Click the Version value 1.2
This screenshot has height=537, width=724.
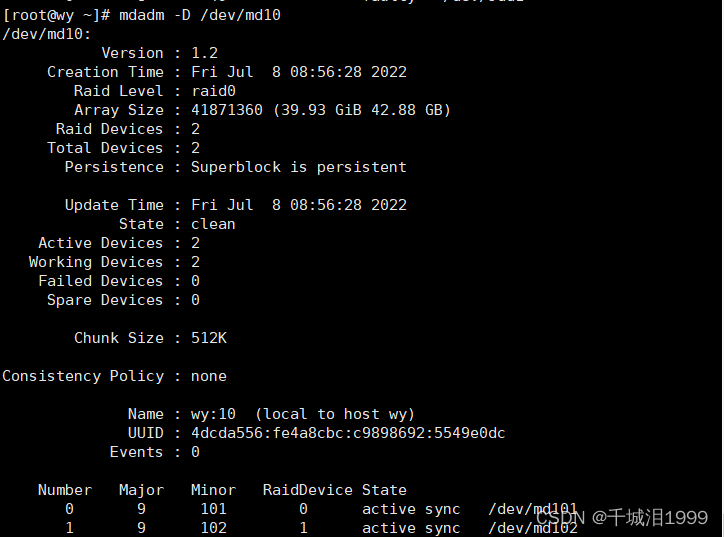[204, 53]
